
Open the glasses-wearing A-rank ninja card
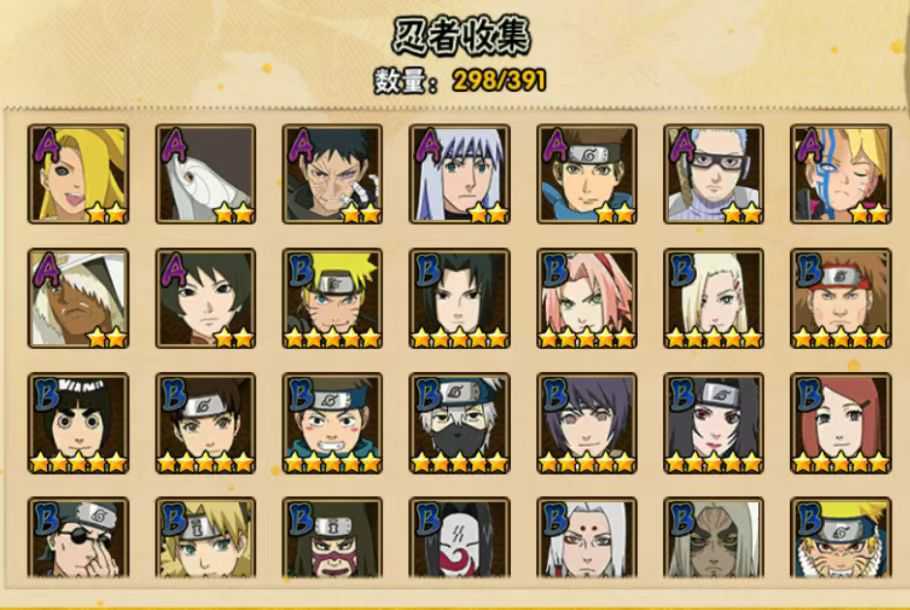pos(713,174)
